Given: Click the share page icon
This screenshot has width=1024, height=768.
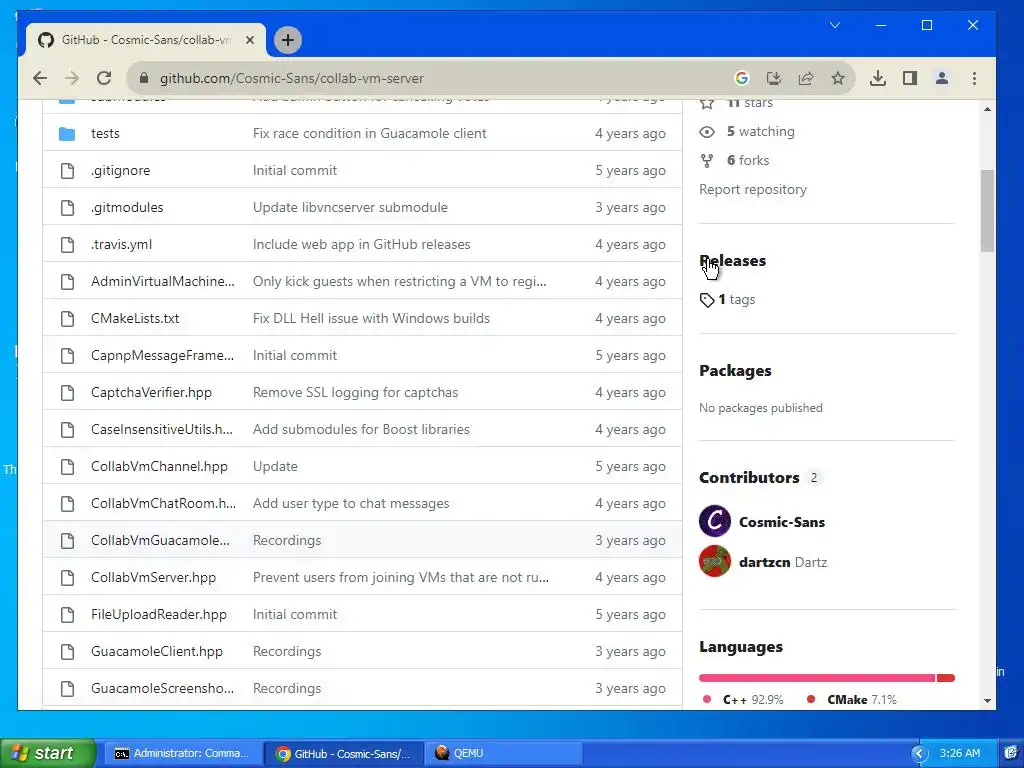Looking at the screenshot, I should pos(806,78).
